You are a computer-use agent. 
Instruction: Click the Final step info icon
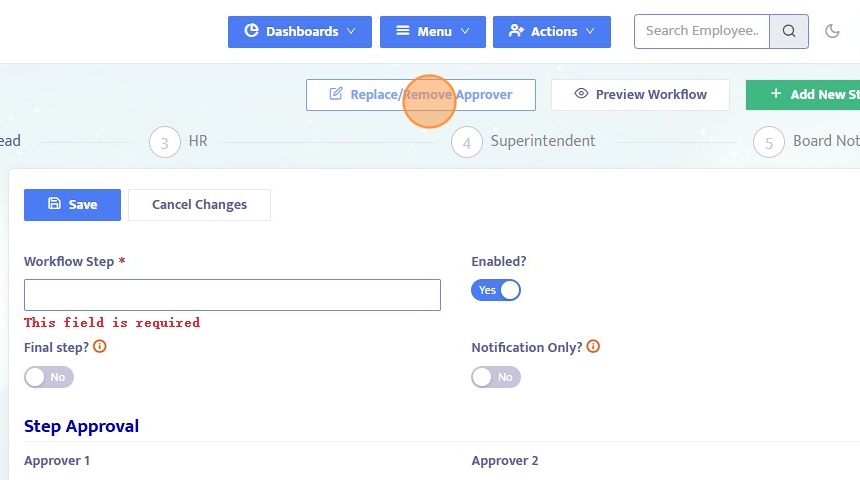click(x=100, y=347)
